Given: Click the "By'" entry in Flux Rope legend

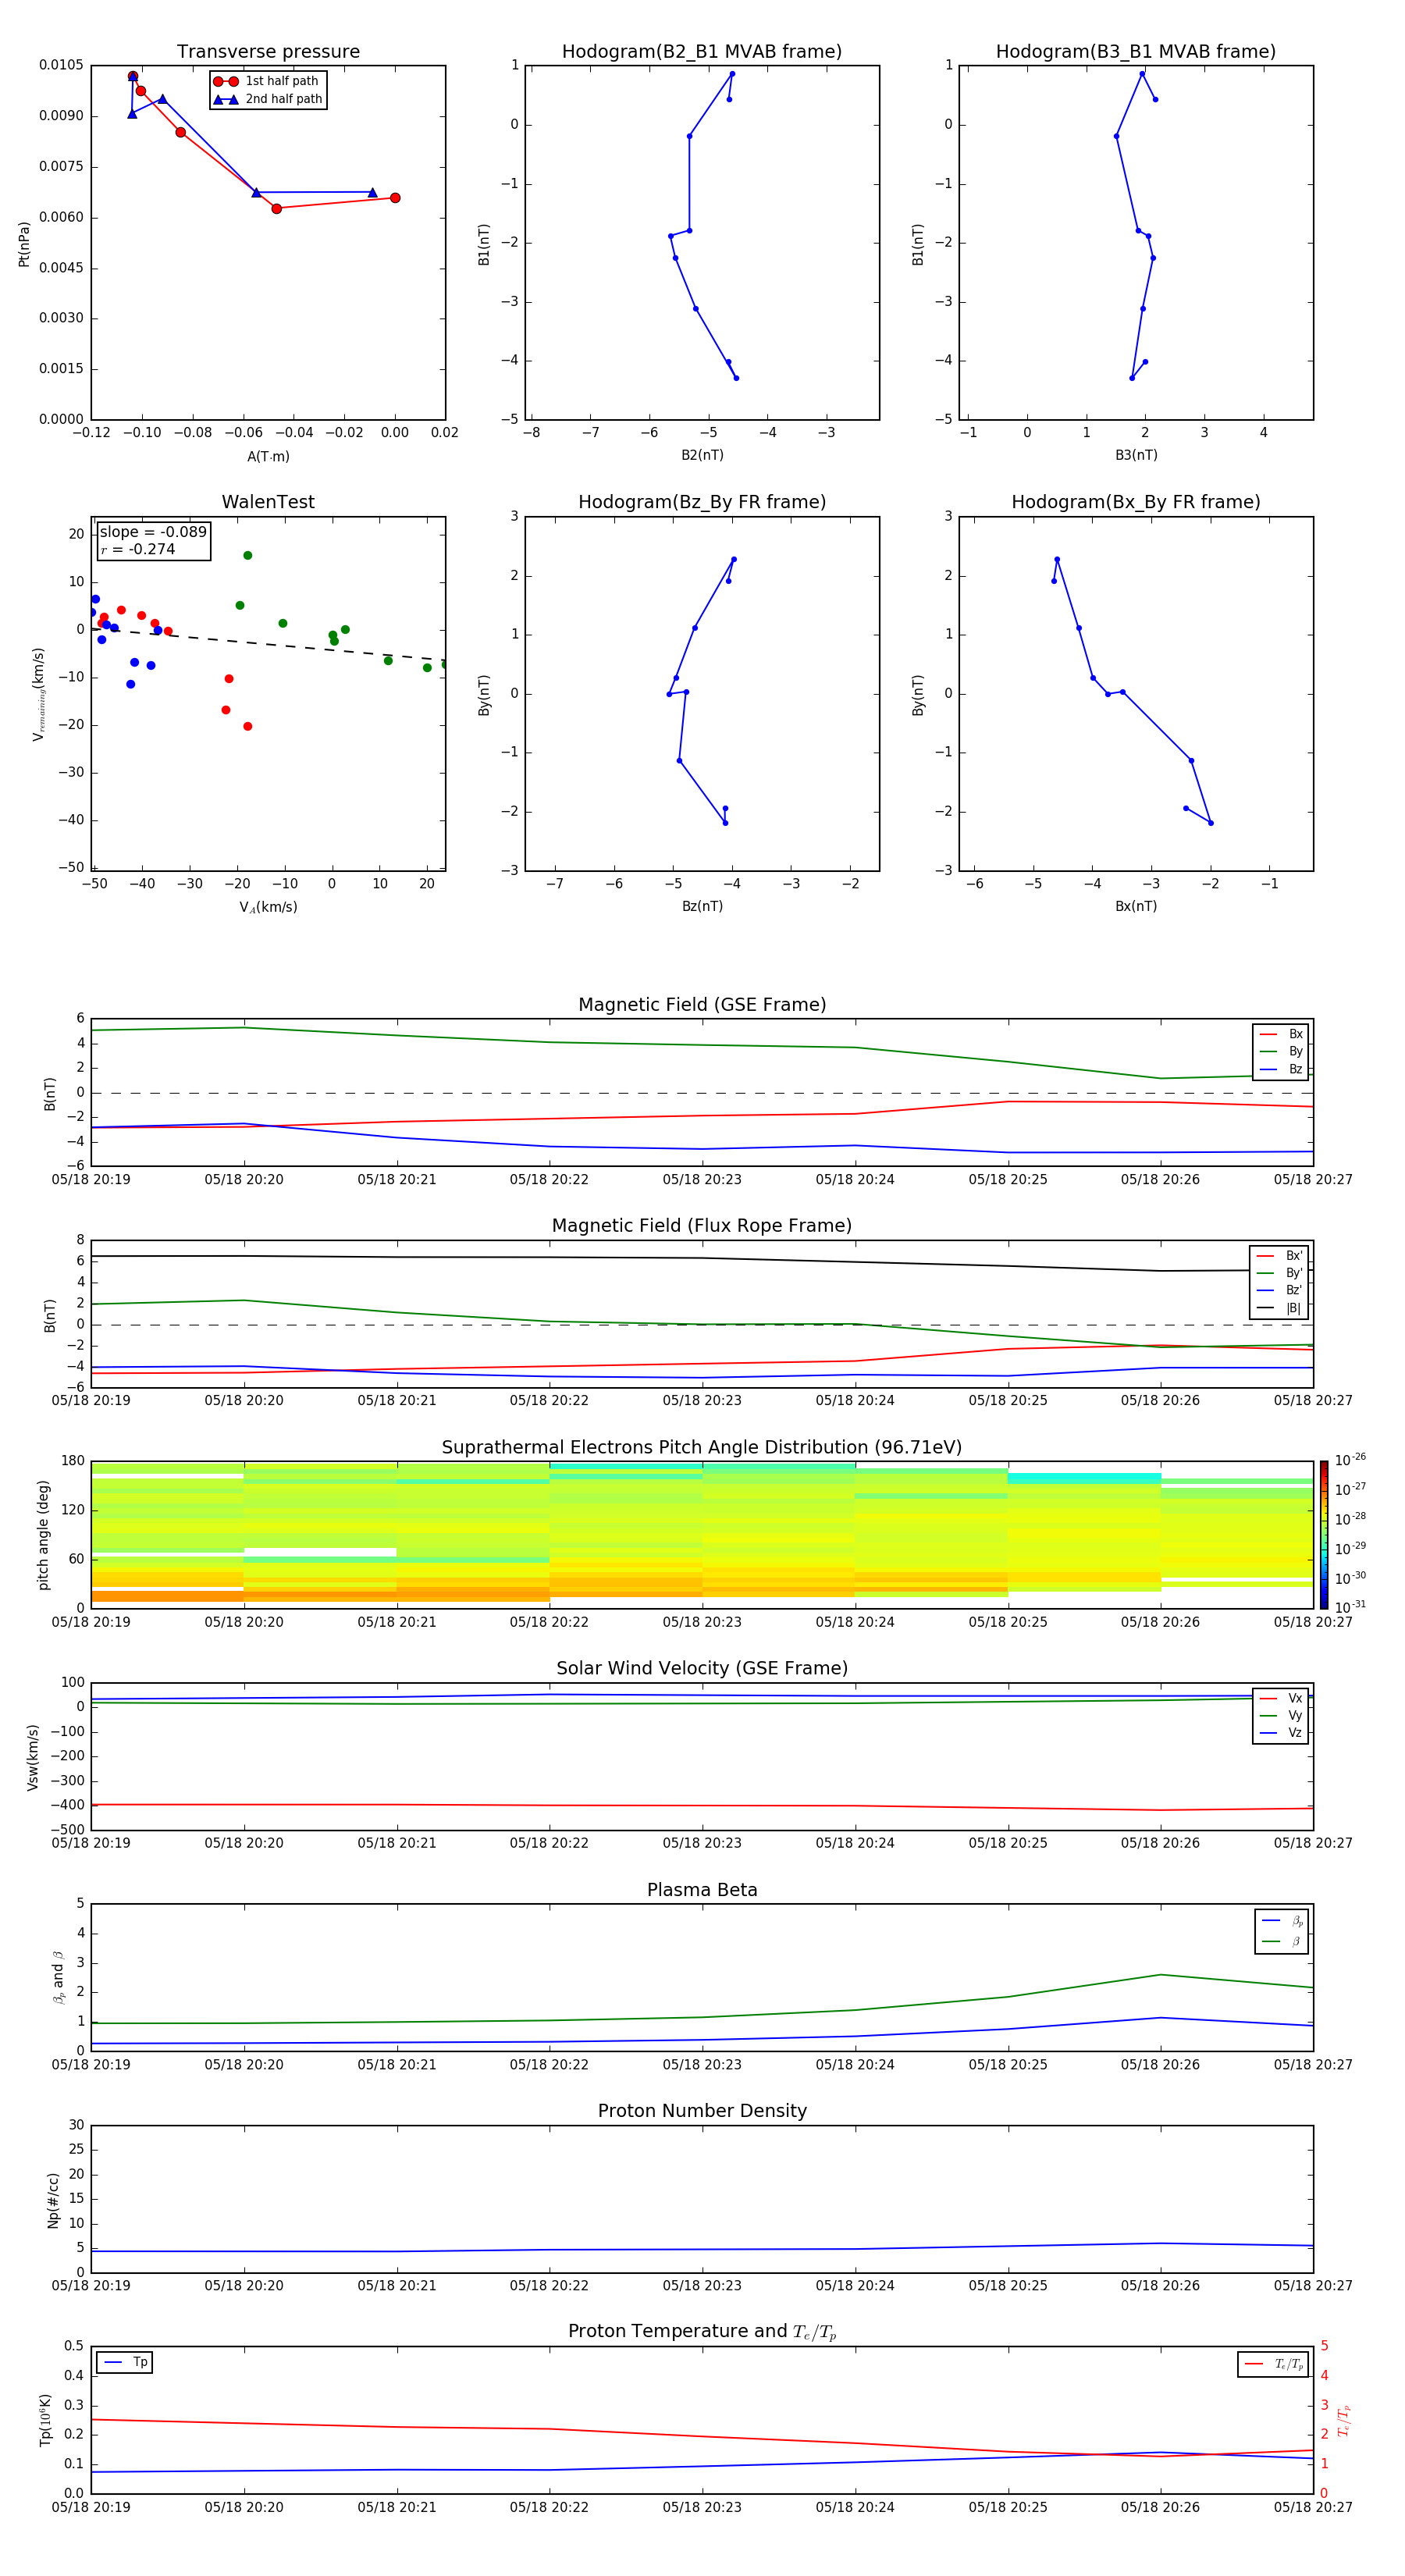Looking at the screenshot, I should click(1279, 1273).
